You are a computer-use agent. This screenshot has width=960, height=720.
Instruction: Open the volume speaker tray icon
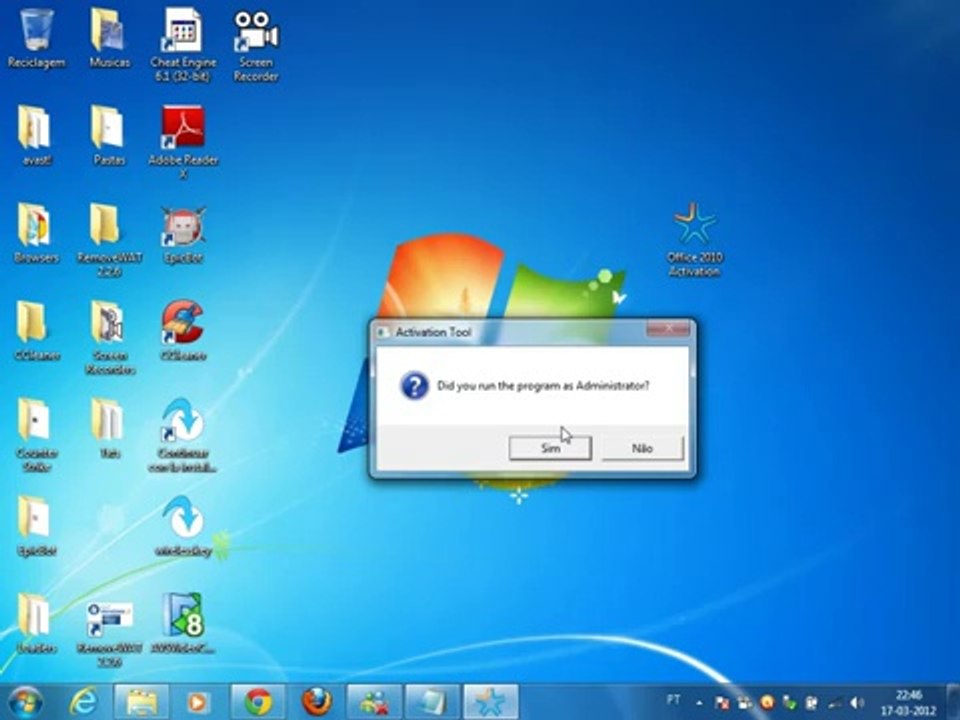pyautogui.click(x=857, y=703)
